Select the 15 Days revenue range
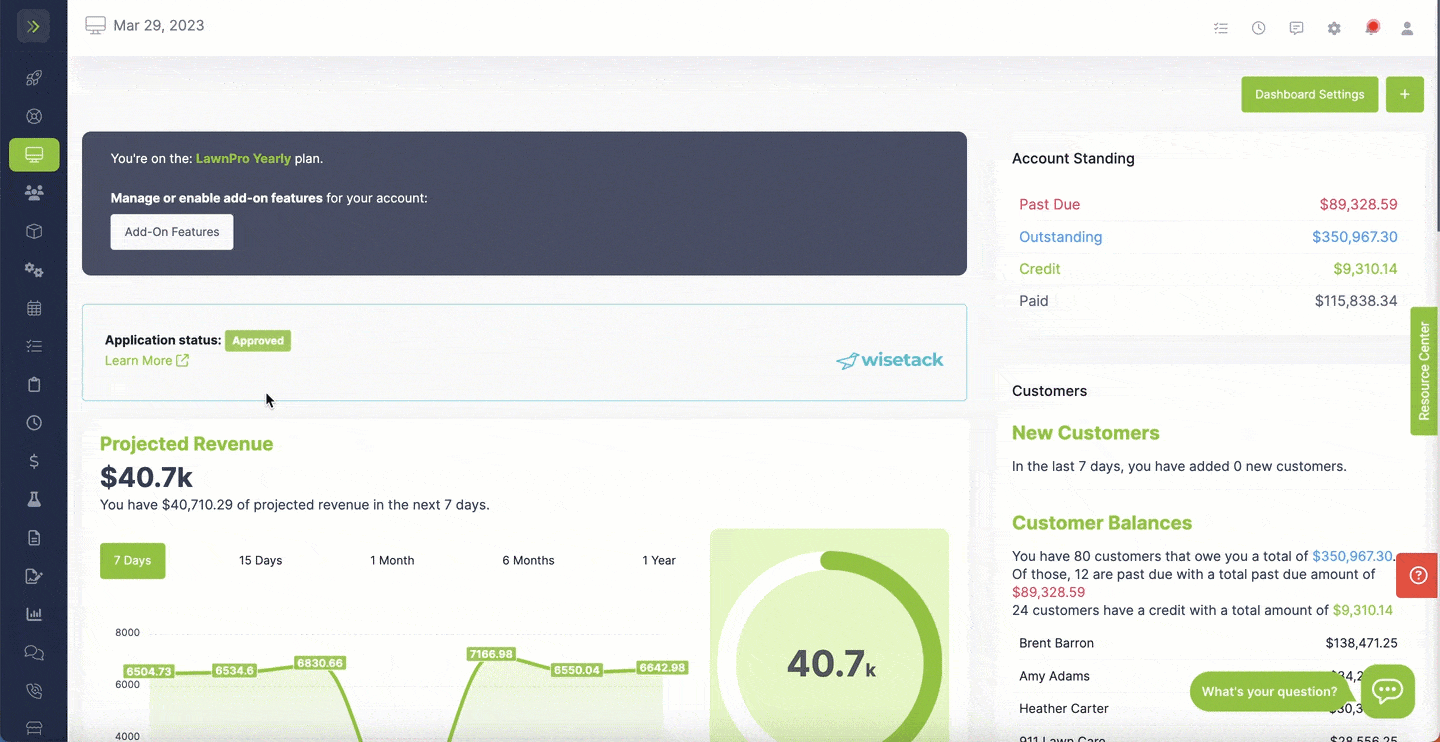Viewport: 1440px width, 742px height. pyautogui.click(x=260, y=561)
